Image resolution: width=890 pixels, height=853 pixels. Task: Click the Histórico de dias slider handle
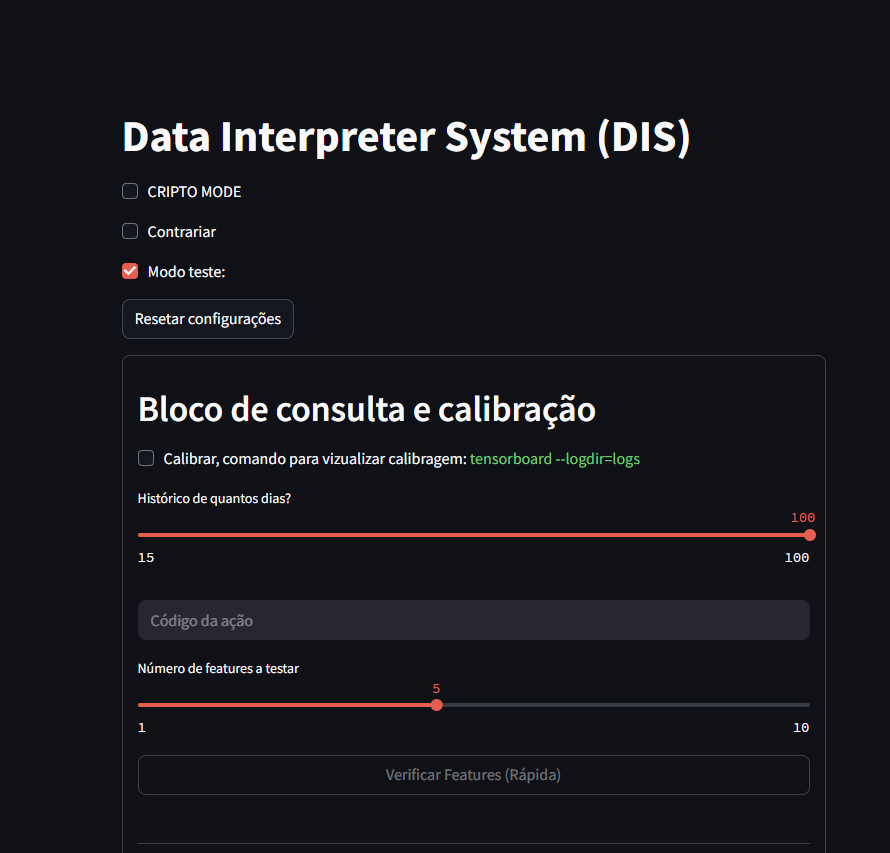(809, 535)
